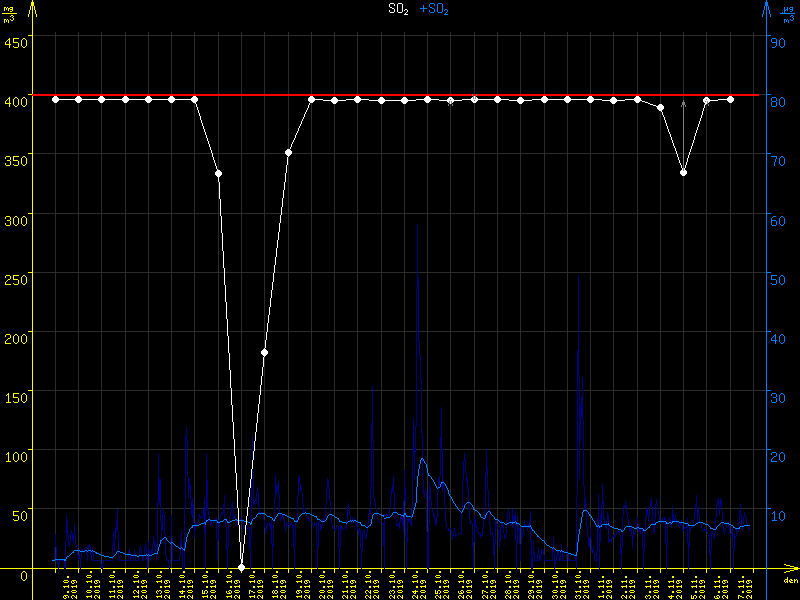Click the tallest blue spike near 24.10.

click(x=417, y=225)
